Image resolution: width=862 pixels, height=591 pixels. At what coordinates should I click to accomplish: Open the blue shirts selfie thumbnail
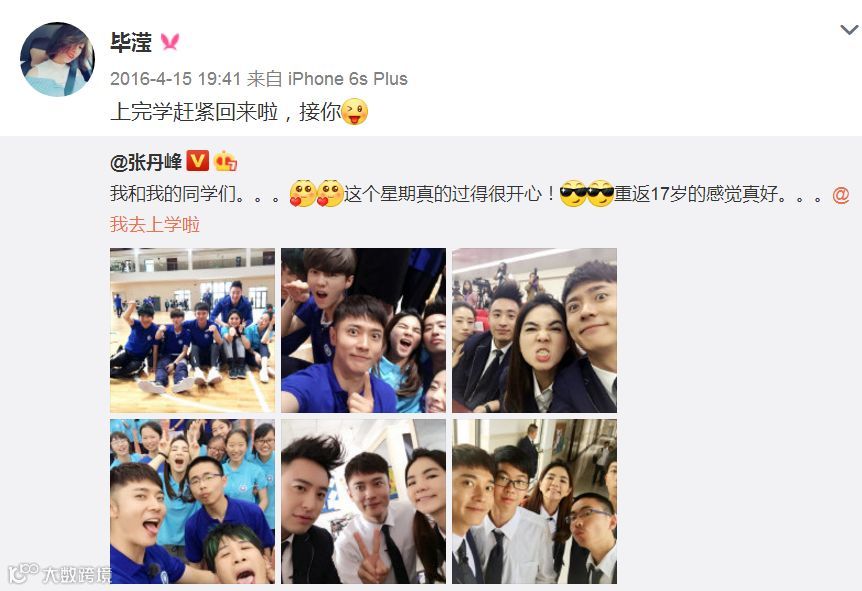coord(363,330)
